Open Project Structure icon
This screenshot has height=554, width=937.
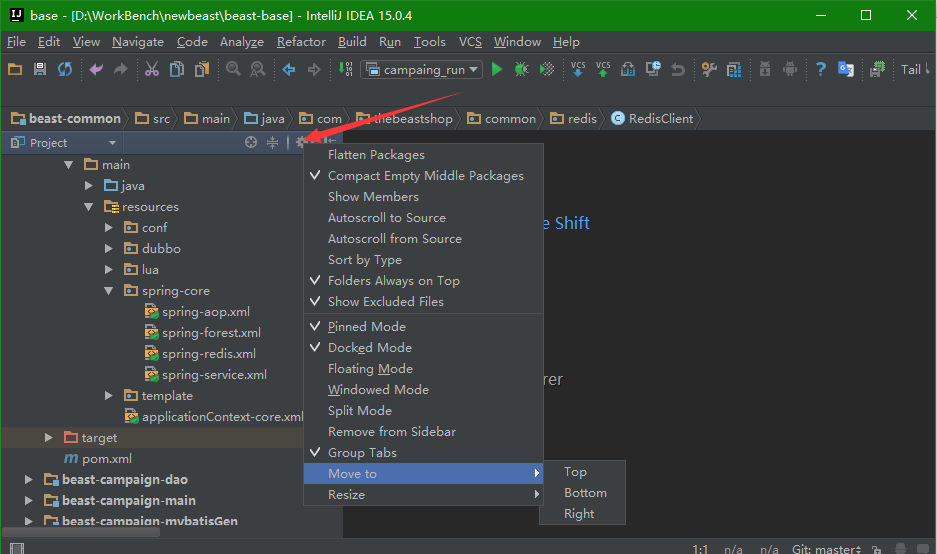click(734, 69)
